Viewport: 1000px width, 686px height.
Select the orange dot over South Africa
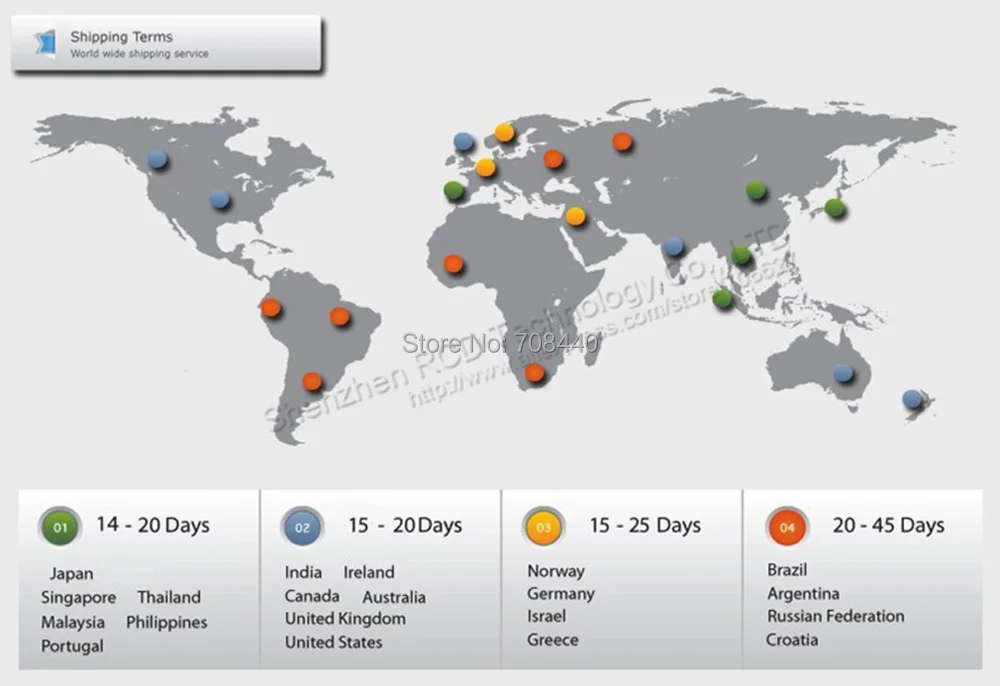coord(534,373)
